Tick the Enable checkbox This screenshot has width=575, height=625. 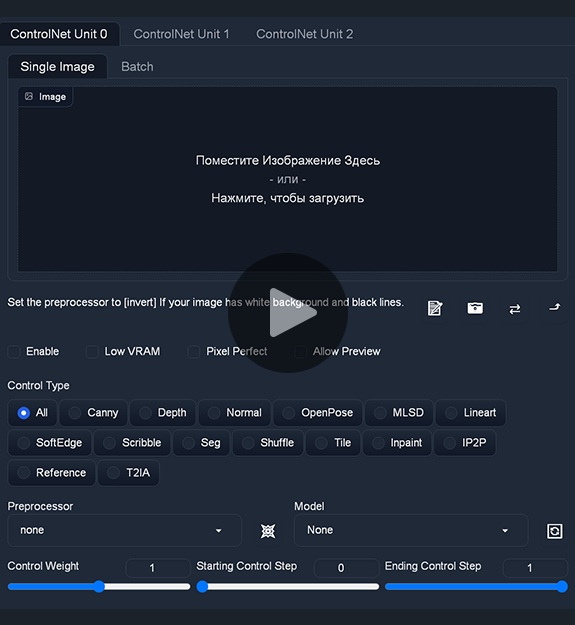click(x=14, y=352)
